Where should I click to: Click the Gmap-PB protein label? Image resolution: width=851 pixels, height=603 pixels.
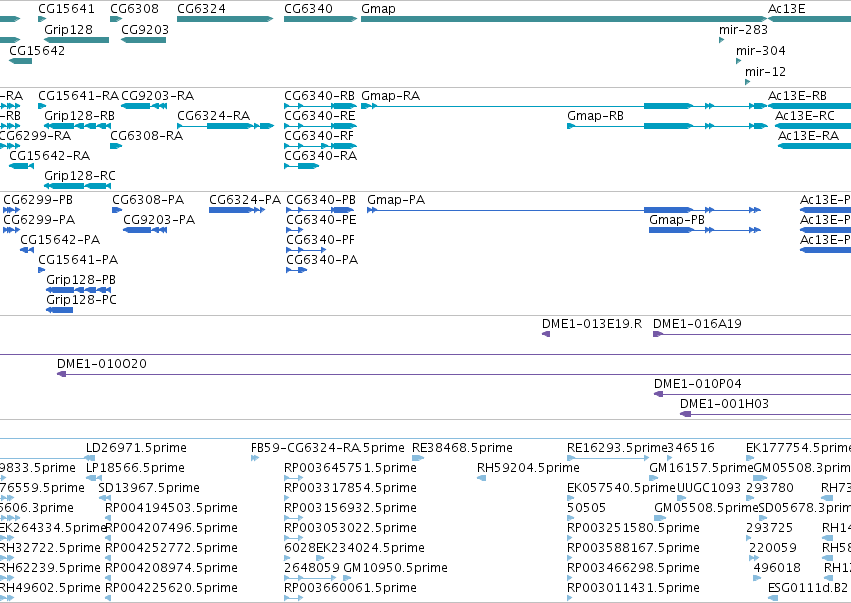pyautogui.click(x=677, y=220)
